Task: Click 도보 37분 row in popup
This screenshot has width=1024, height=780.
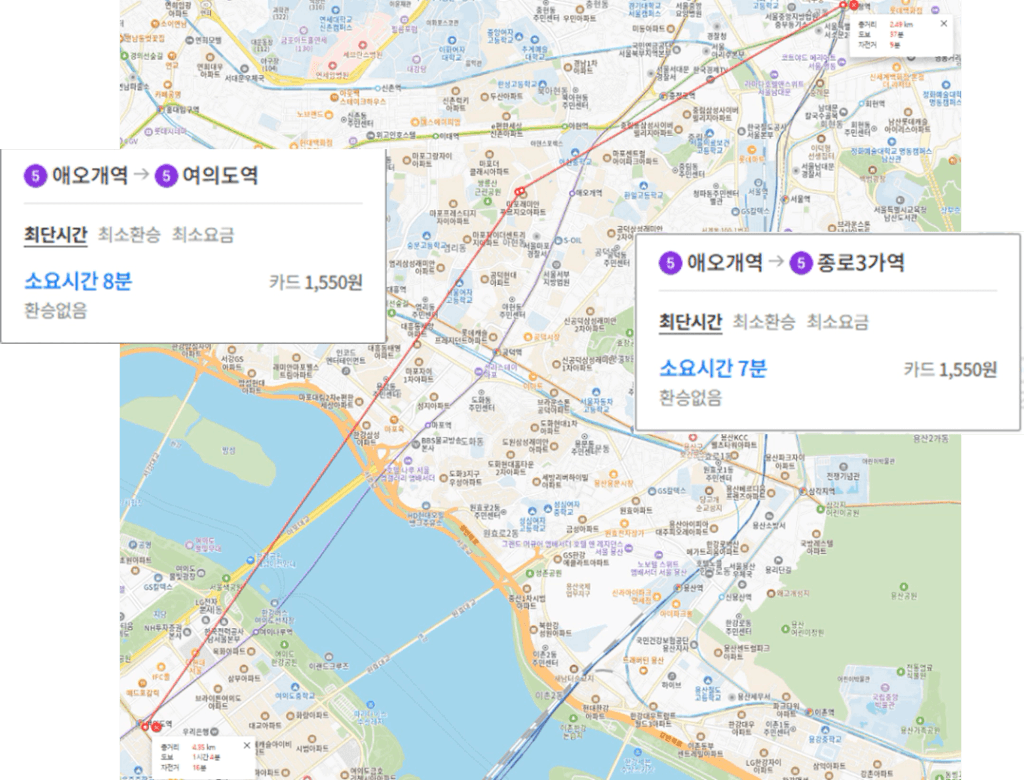Action: tap(881, 35)
